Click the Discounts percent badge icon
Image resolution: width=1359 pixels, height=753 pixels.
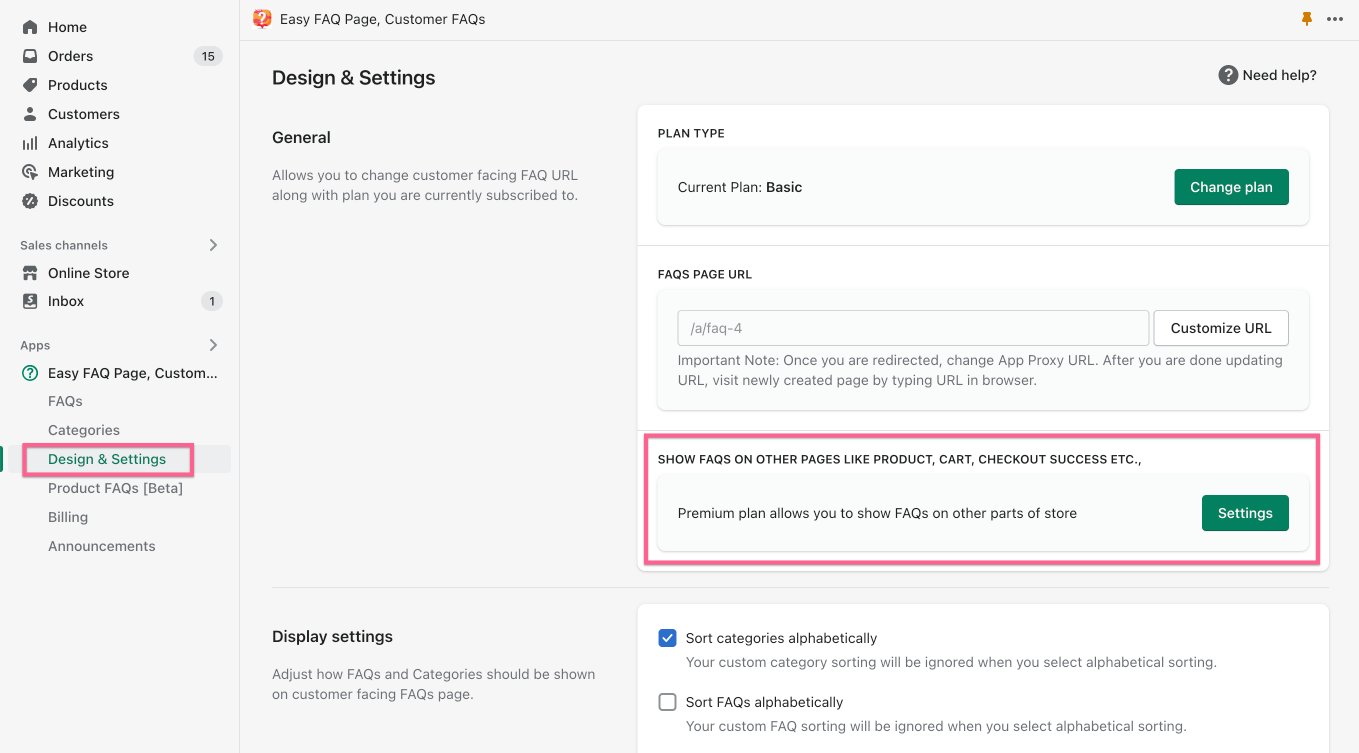(x=30, y=201)
